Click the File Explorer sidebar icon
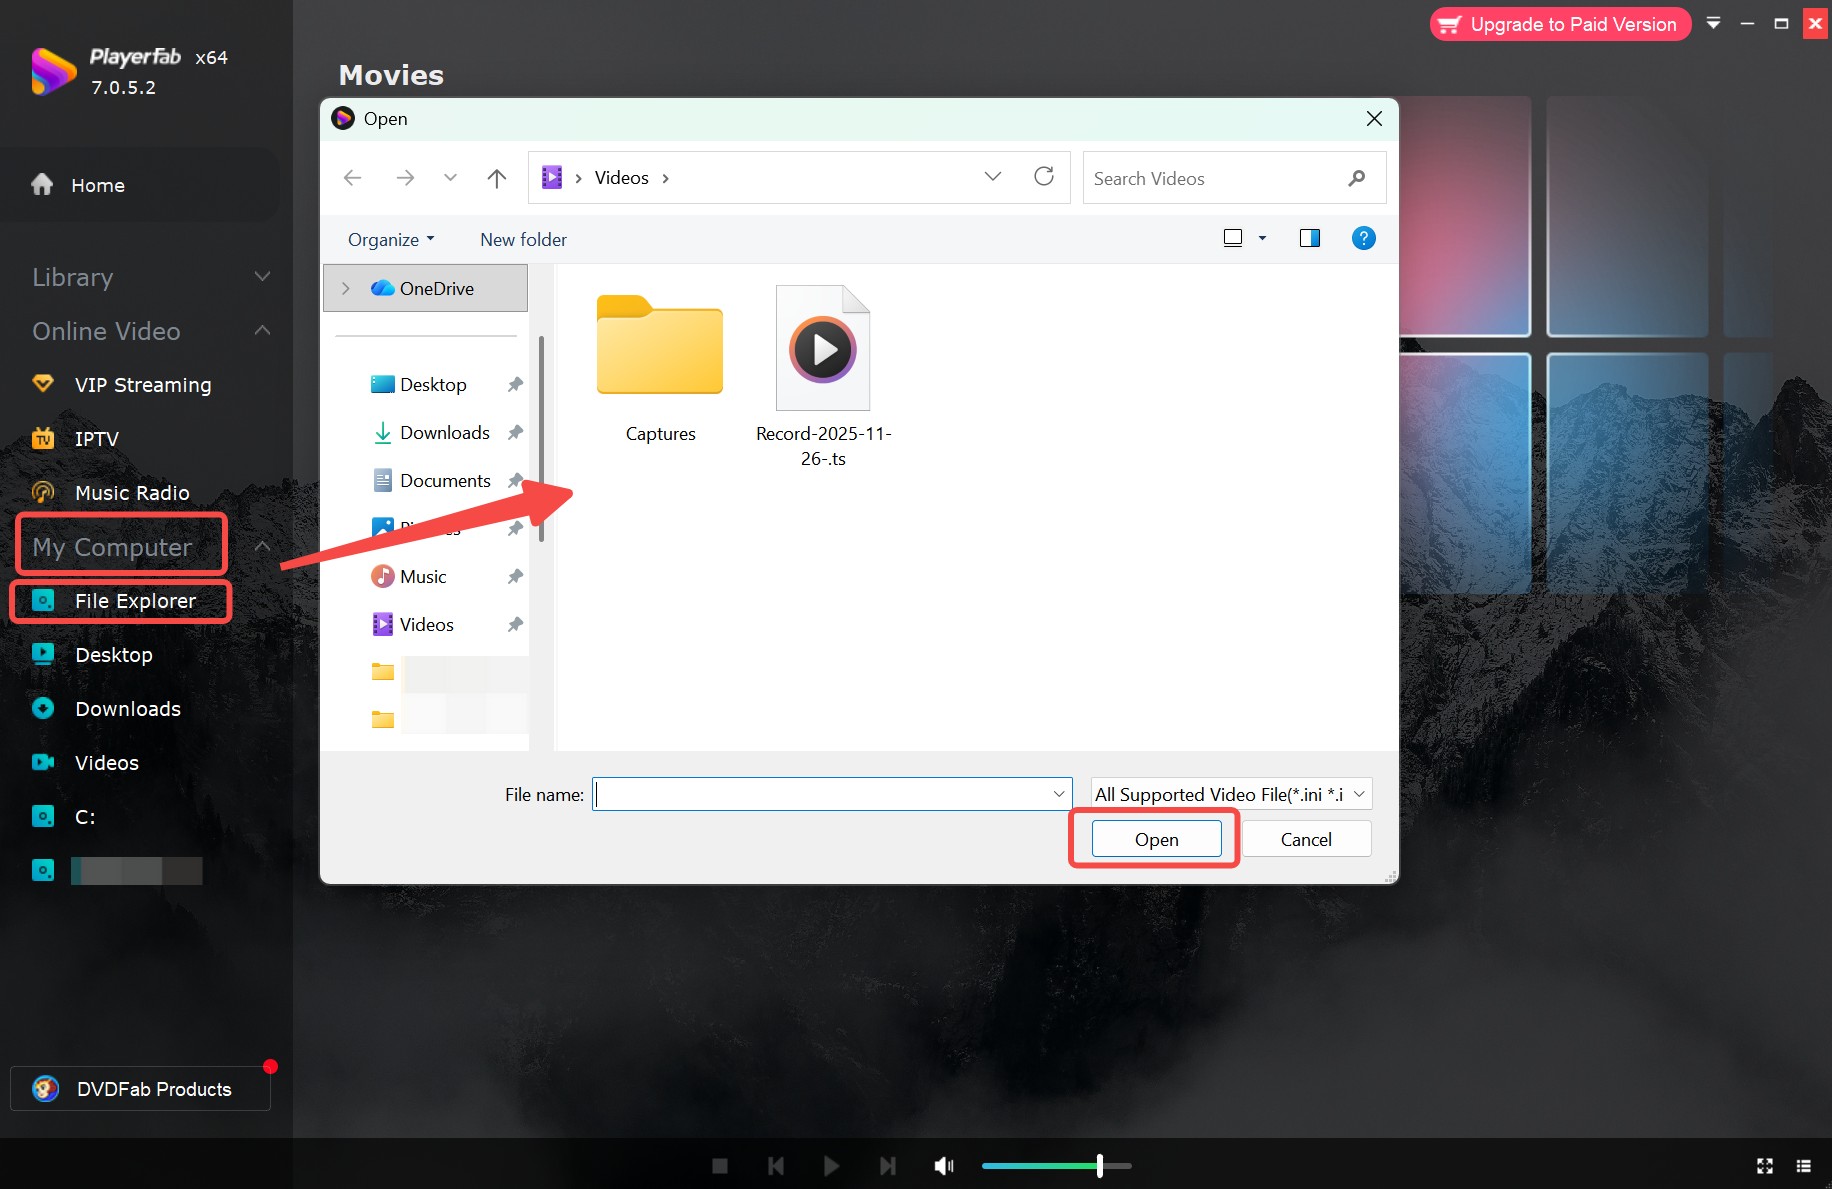The image size is (1832, 1189). (x=44, y=600)
